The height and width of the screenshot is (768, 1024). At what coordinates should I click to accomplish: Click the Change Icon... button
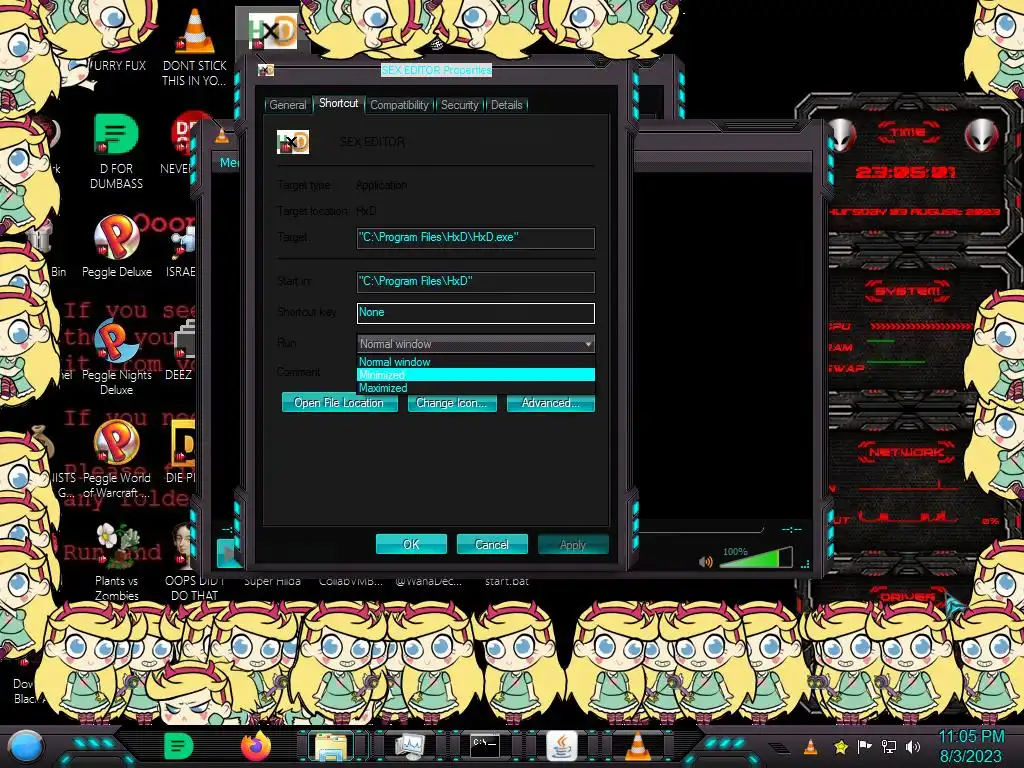pyautogui.click(x=451, y=403)
